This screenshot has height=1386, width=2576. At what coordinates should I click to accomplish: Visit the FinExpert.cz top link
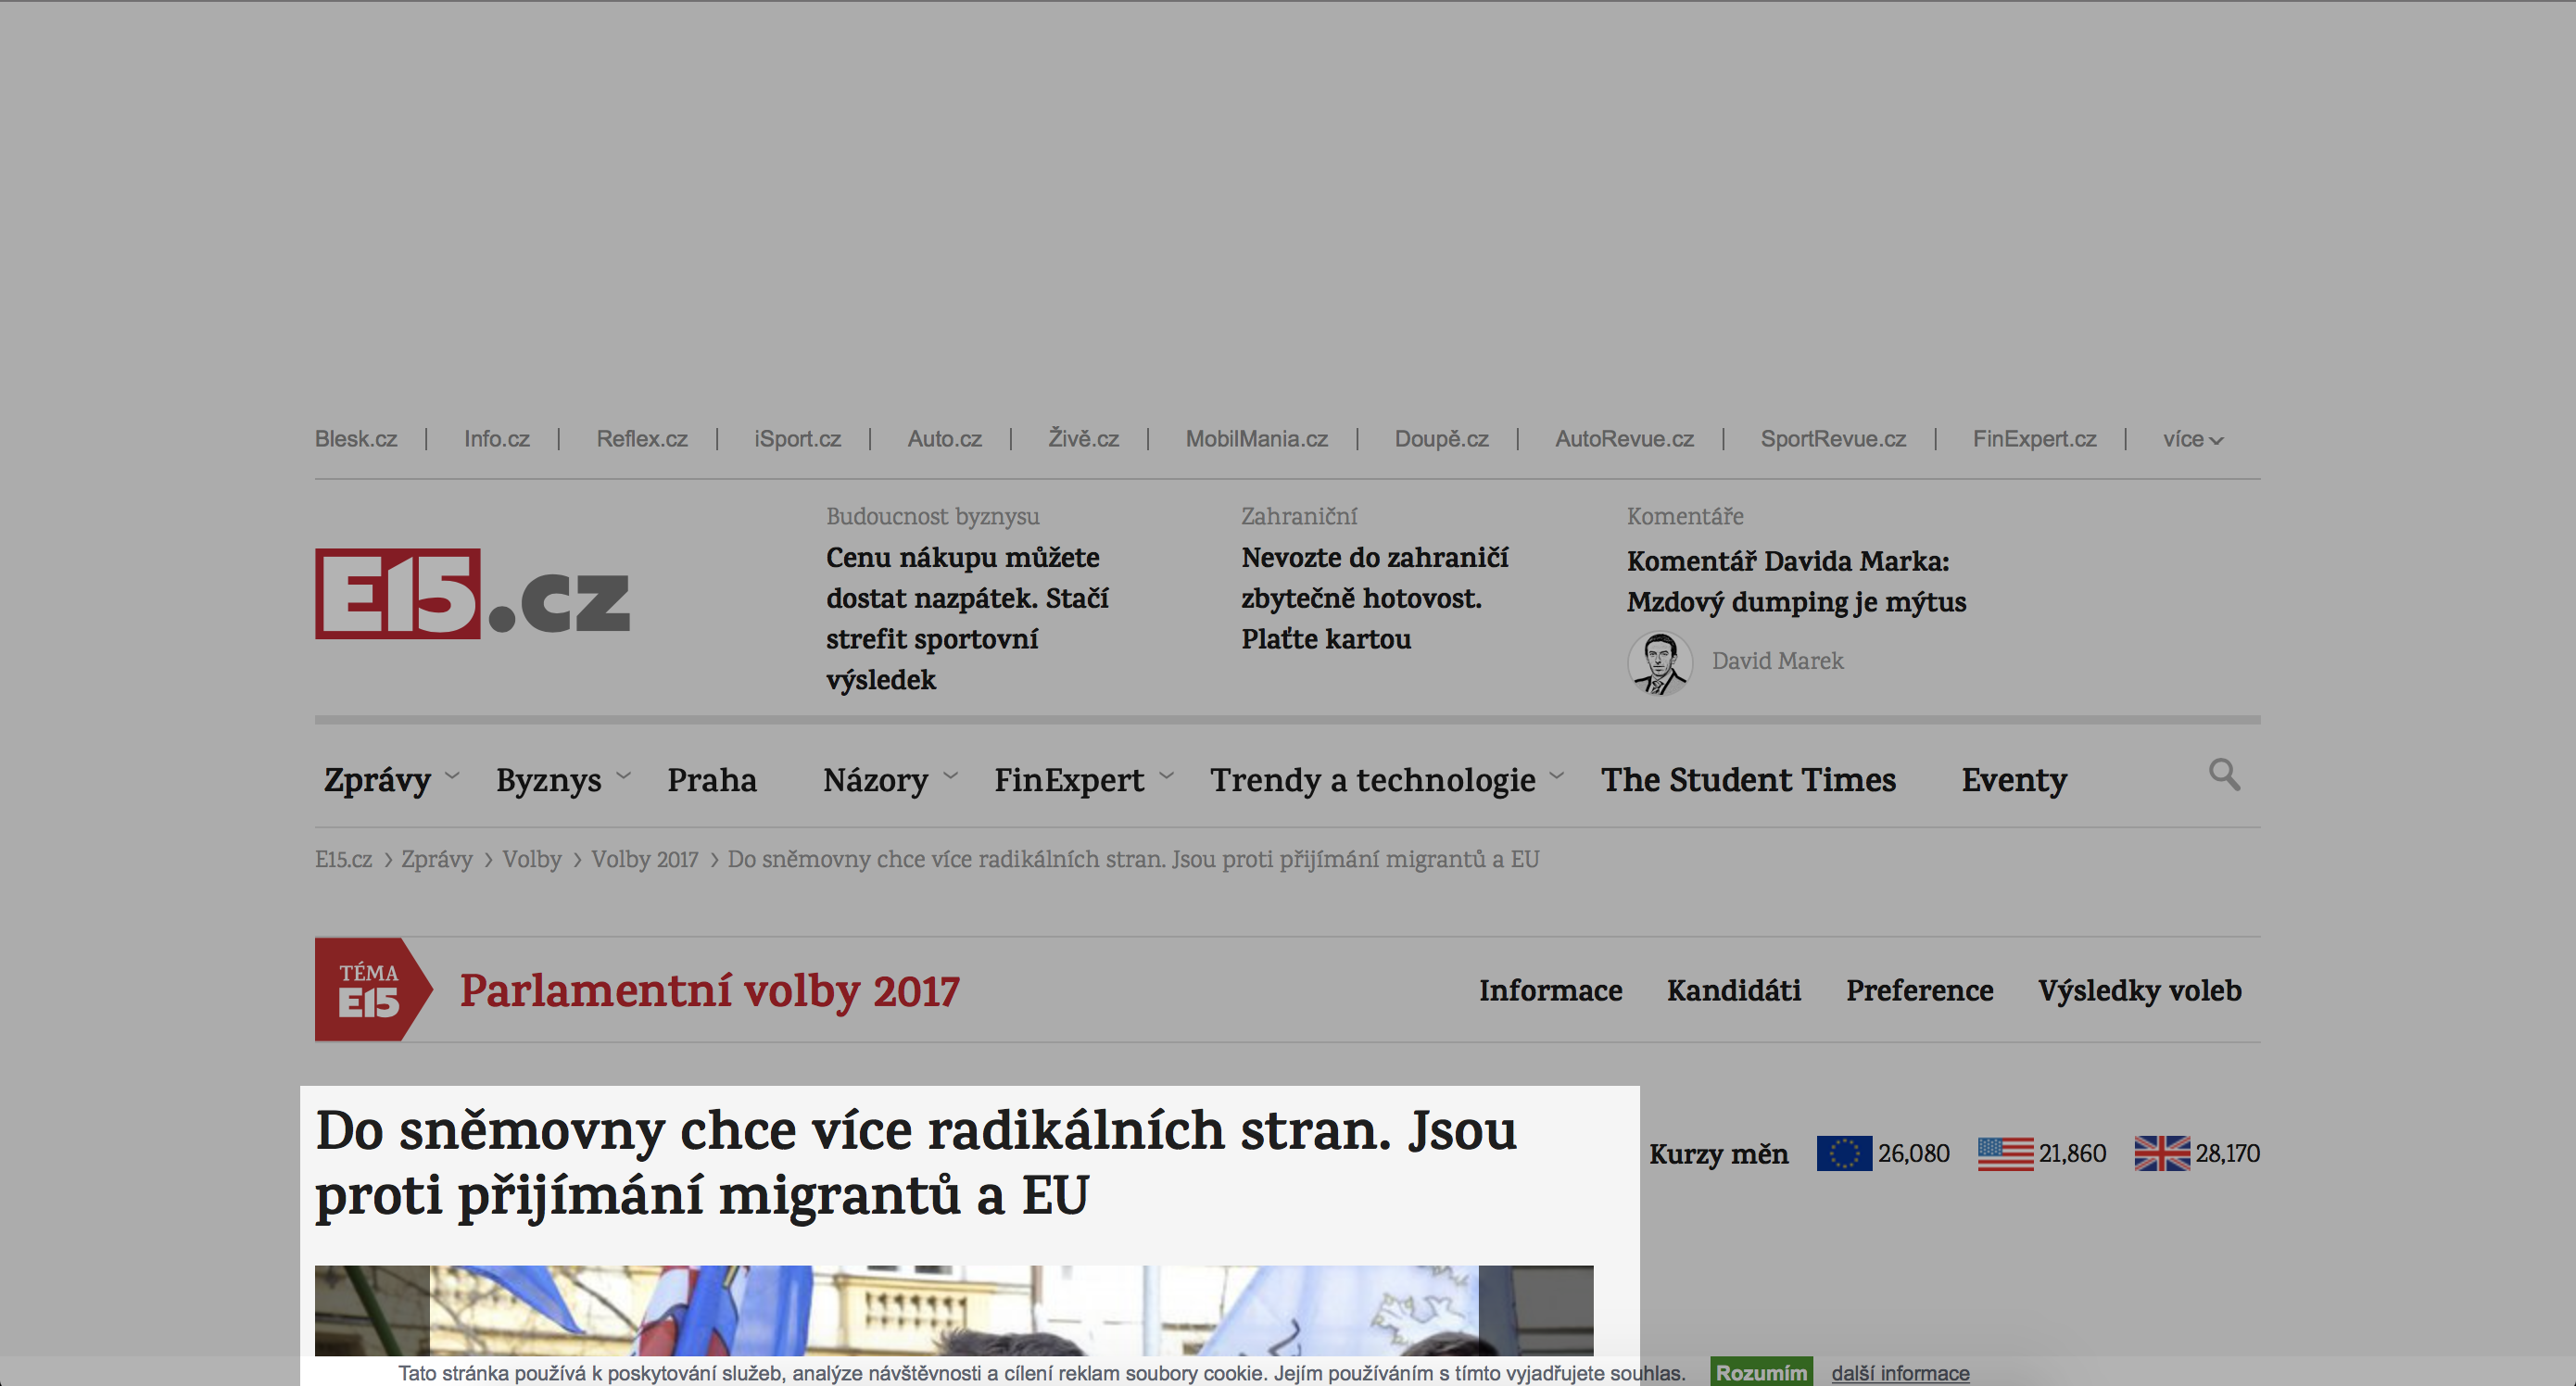[x=2034, y=439]
